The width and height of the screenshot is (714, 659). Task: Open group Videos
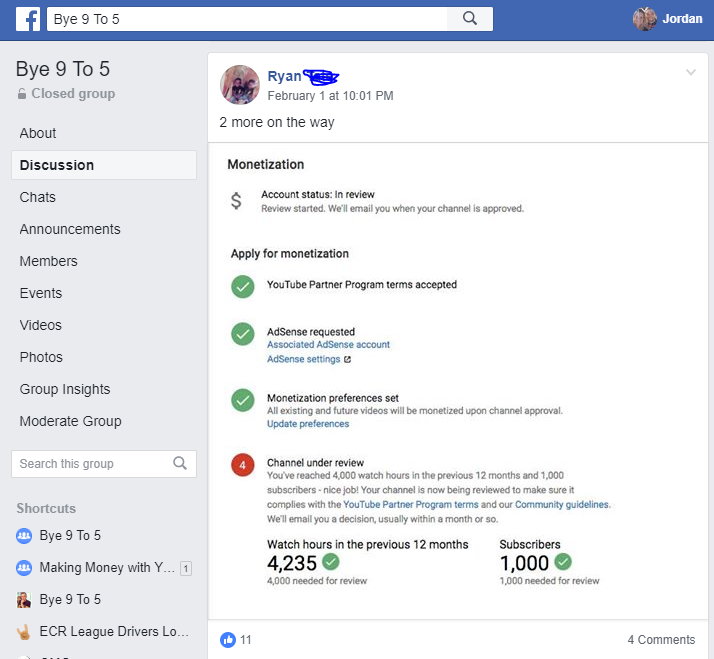41,325
